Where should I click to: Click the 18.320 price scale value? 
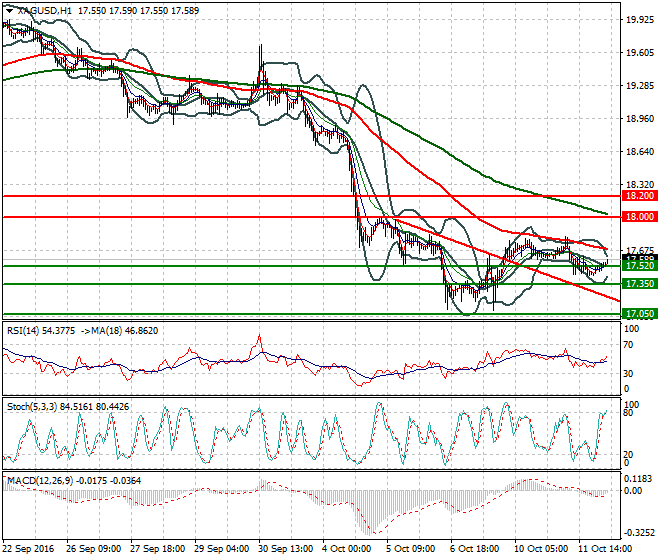(x=640, y=185)
